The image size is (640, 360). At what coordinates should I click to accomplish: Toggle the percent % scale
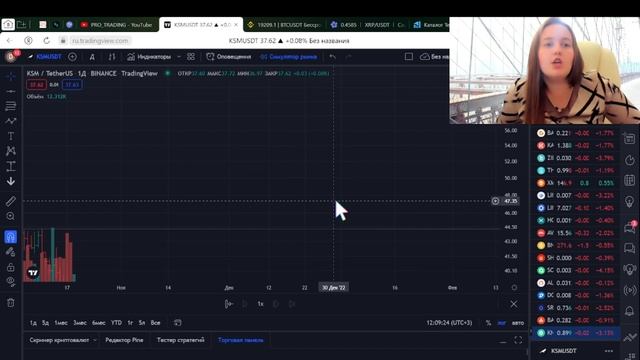[488, 323]
